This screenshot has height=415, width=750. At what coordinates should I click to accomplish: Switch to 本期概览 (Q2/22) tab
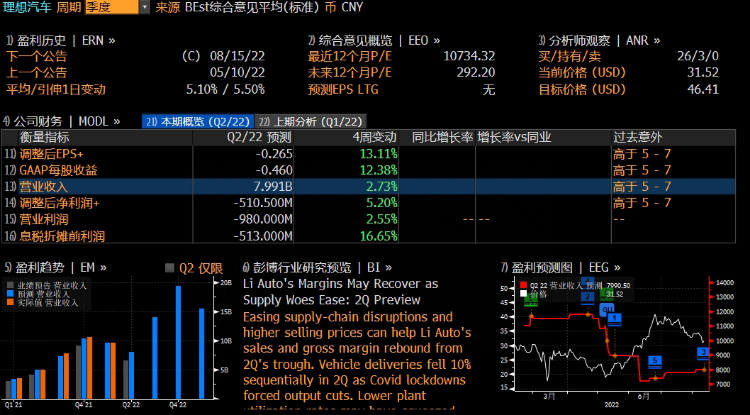(198, 121)
